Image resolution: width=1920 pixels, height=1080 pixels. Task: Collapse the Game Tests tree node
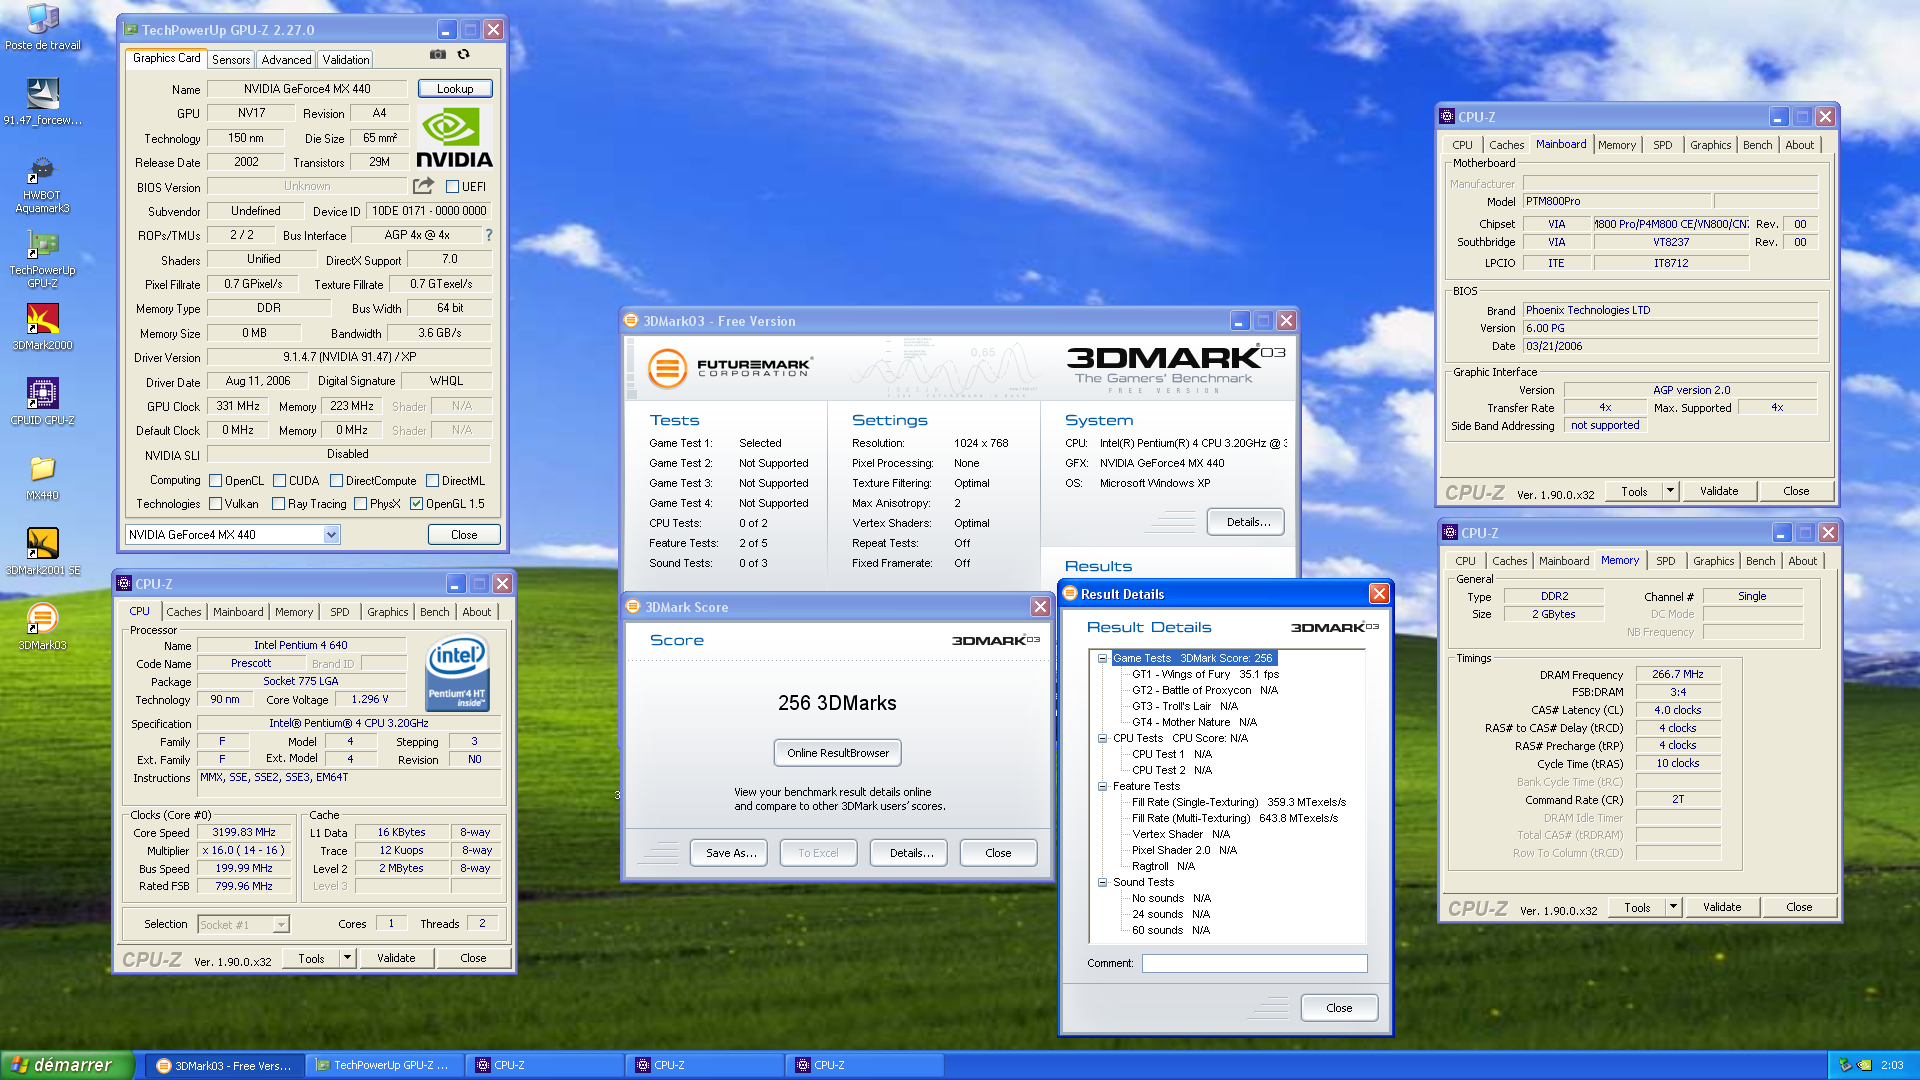pyautogui.click(x=1102, y=658)
